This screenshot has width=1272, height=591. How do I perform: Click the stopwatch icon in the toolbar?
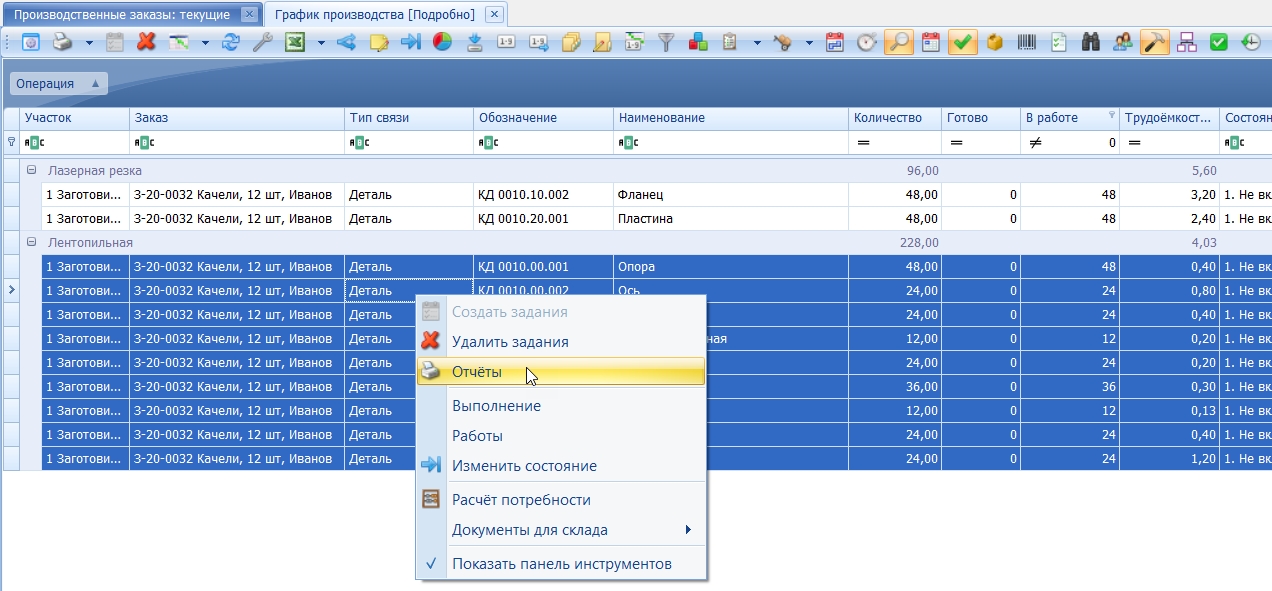(867, 42)
